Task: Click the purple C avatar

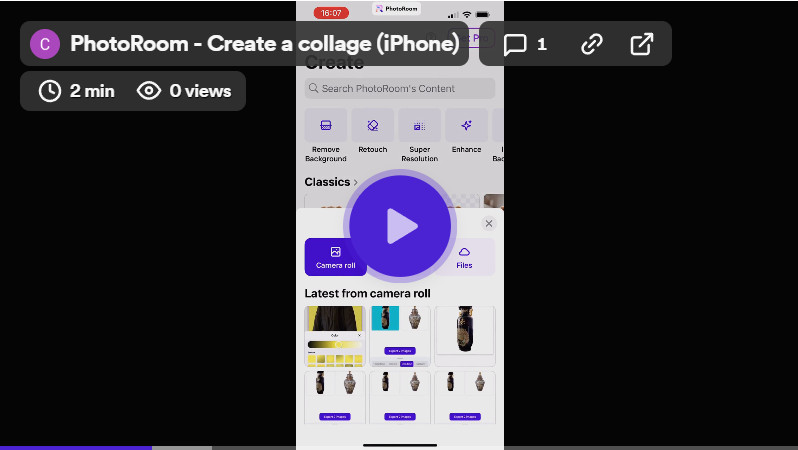Action: [45, 44]
